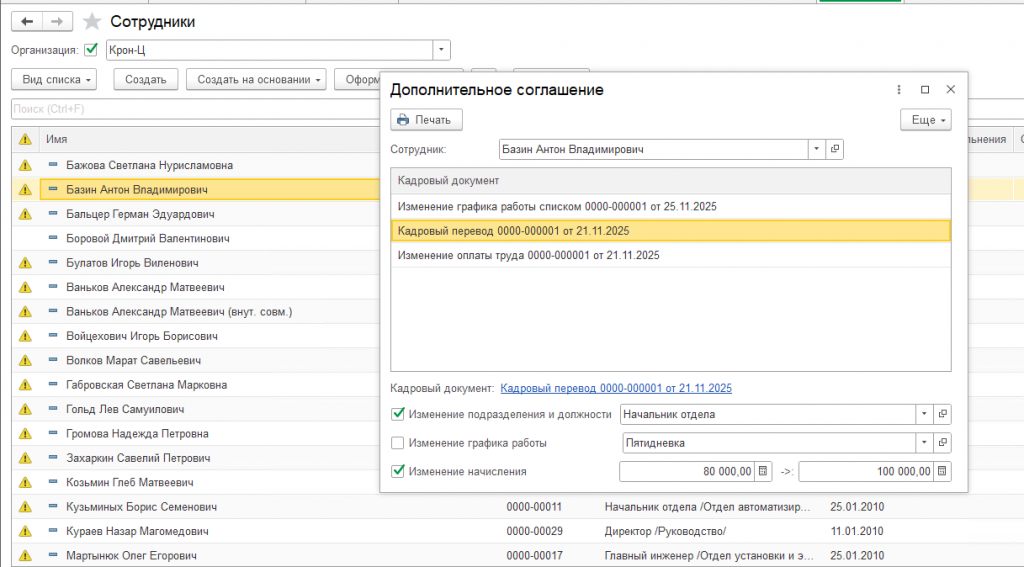Select Изменение графика работы списком row
Image resolution: width=1024 pixels, height=567 pixels.
click(x=557, y=206)
